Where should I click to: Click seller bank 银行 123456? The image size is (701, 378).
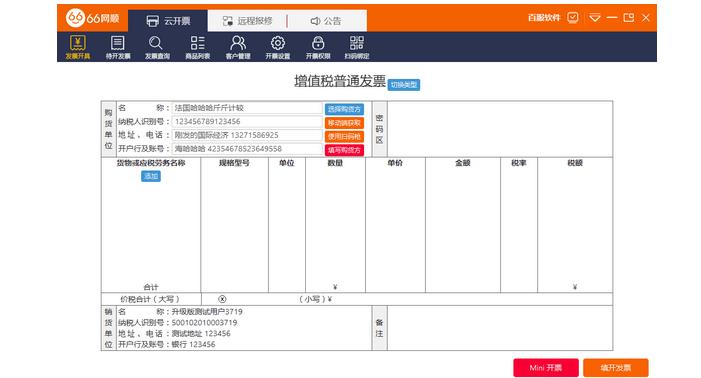[x=194, y=344]
